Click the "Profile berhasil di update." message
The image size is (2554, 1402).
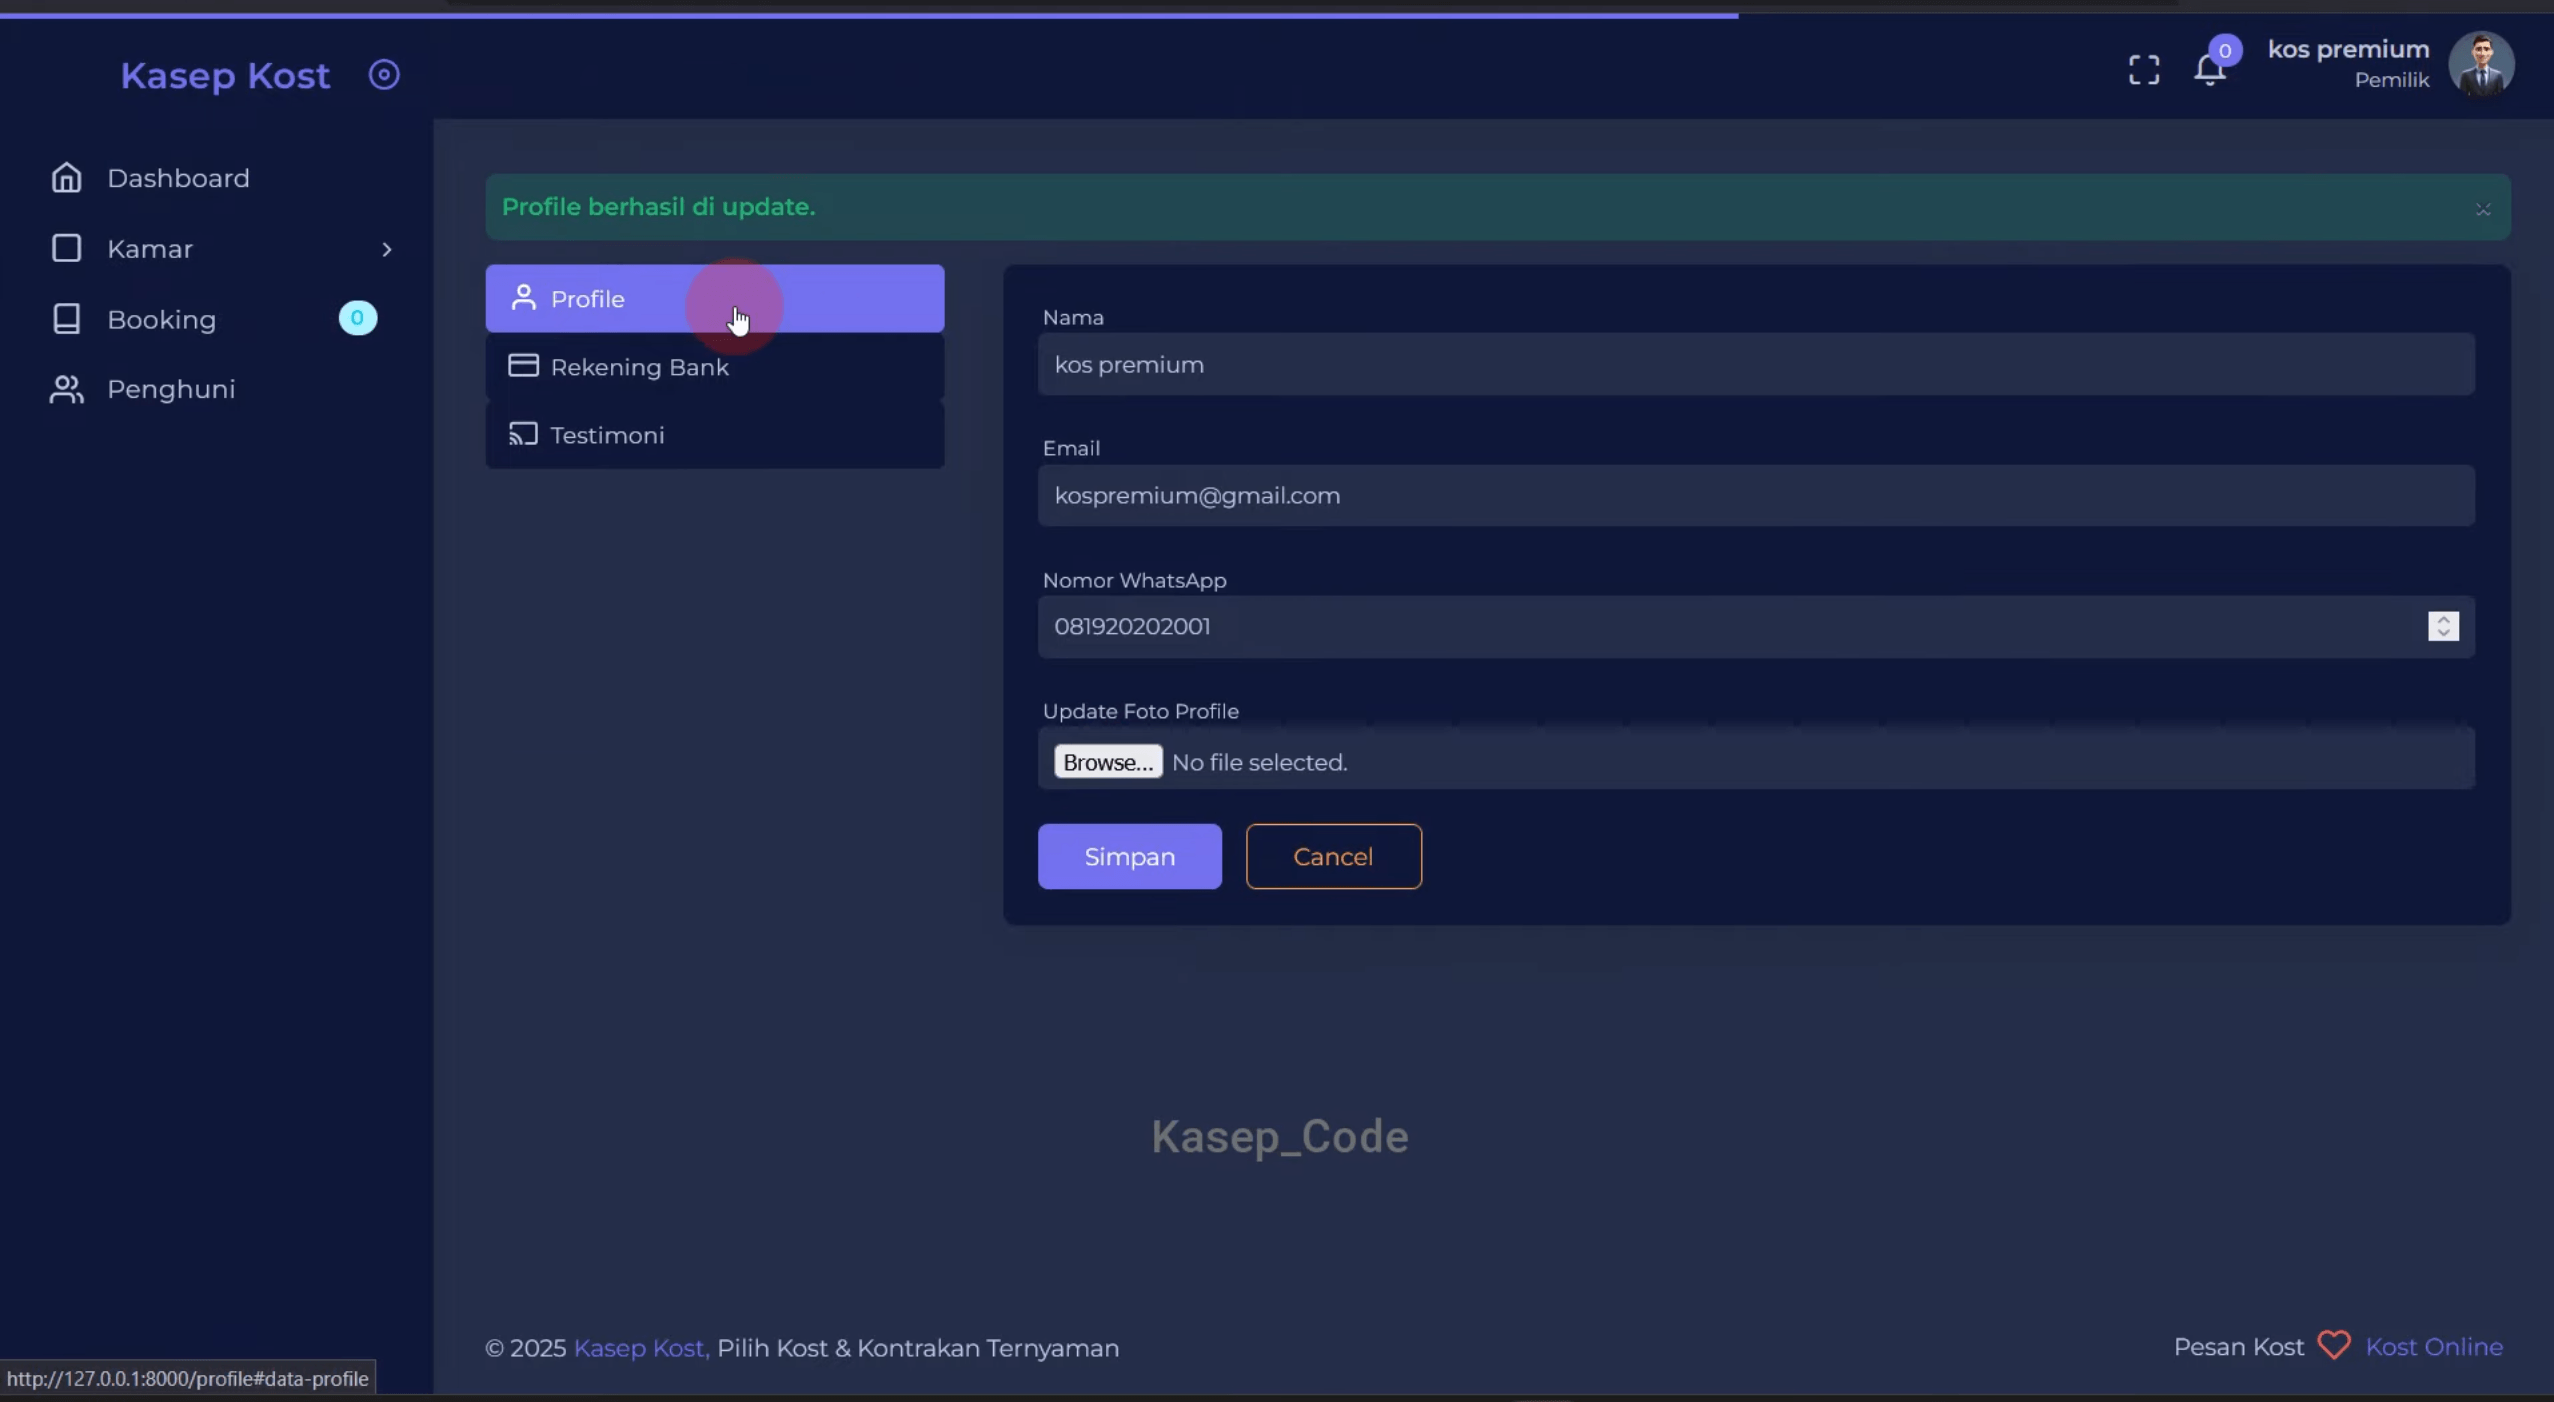pos(658,207)
